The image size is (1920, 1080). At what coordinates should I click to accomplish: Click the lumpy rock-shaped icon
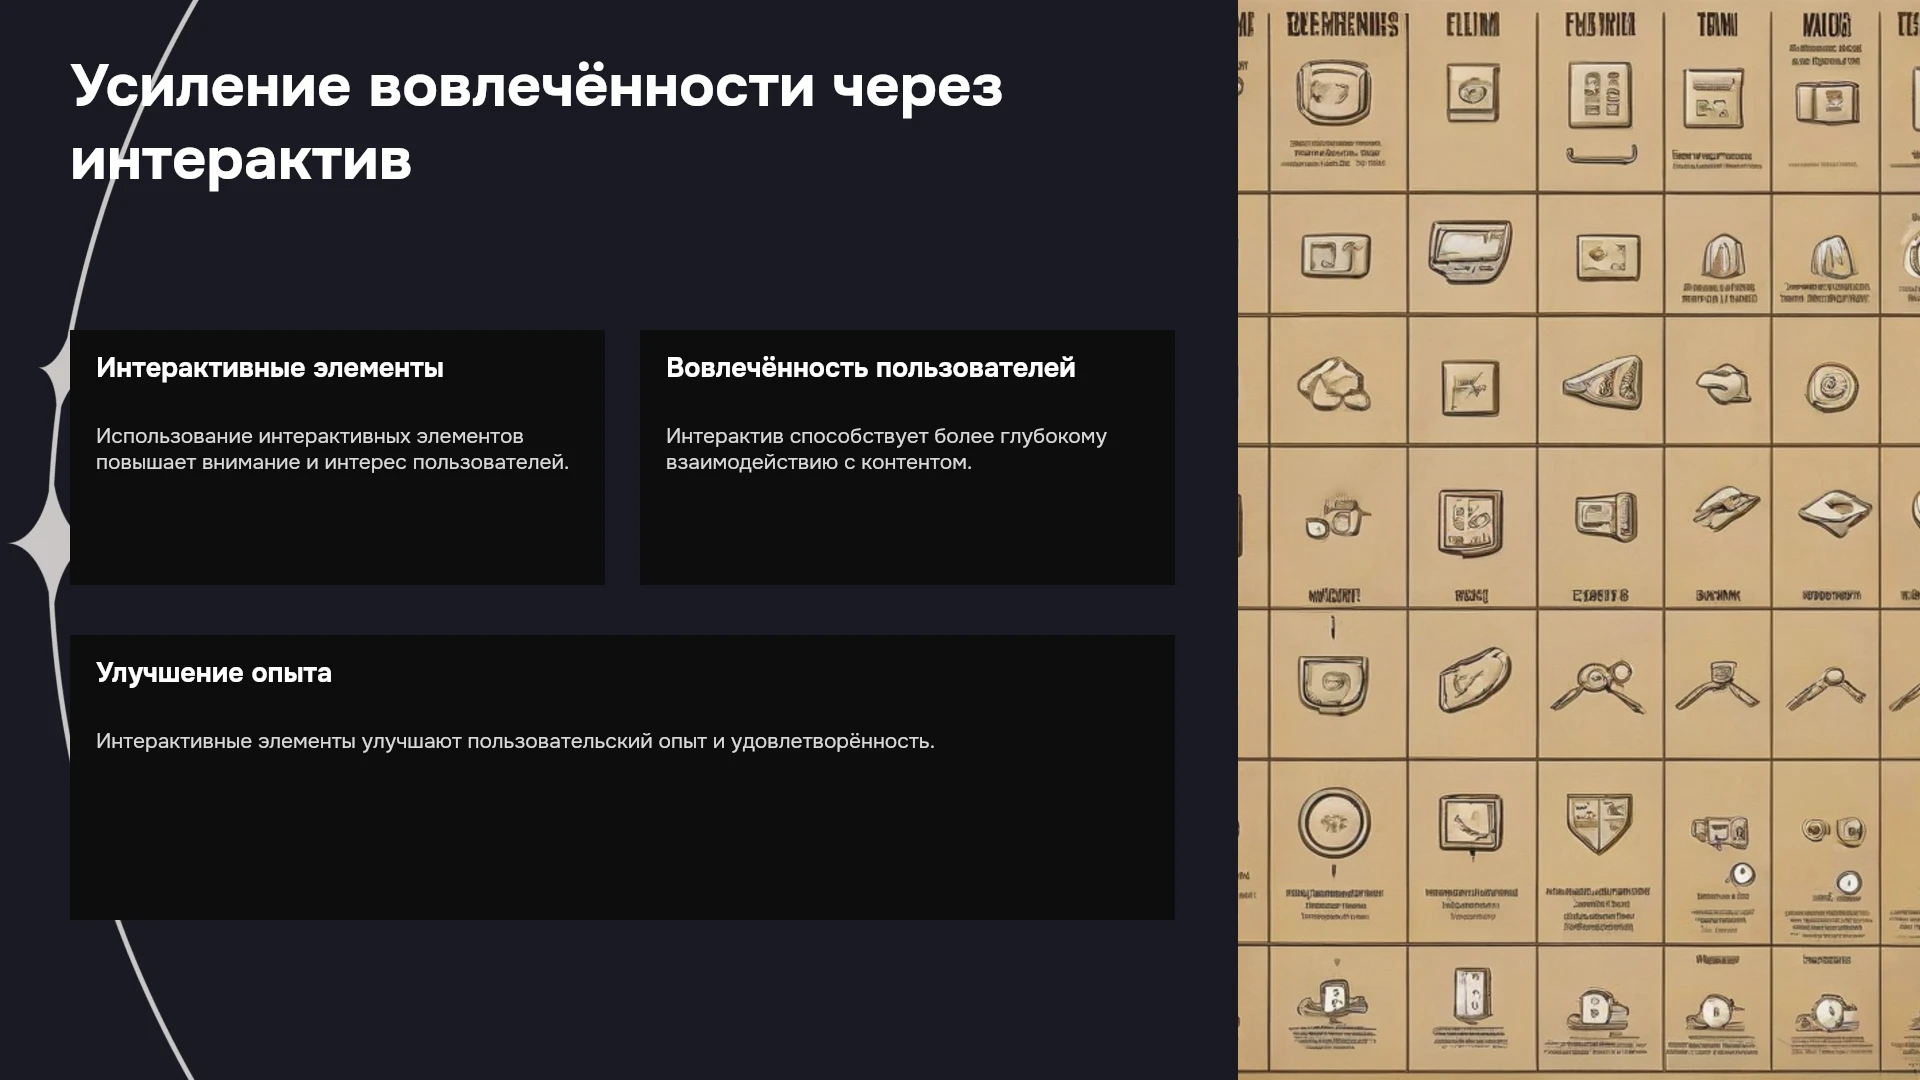tap(1333, 384)
